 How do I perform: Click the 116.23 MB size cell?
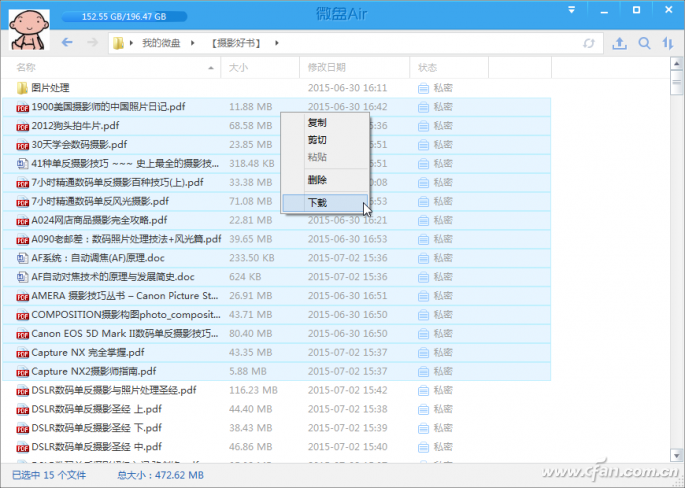(253, 390)
